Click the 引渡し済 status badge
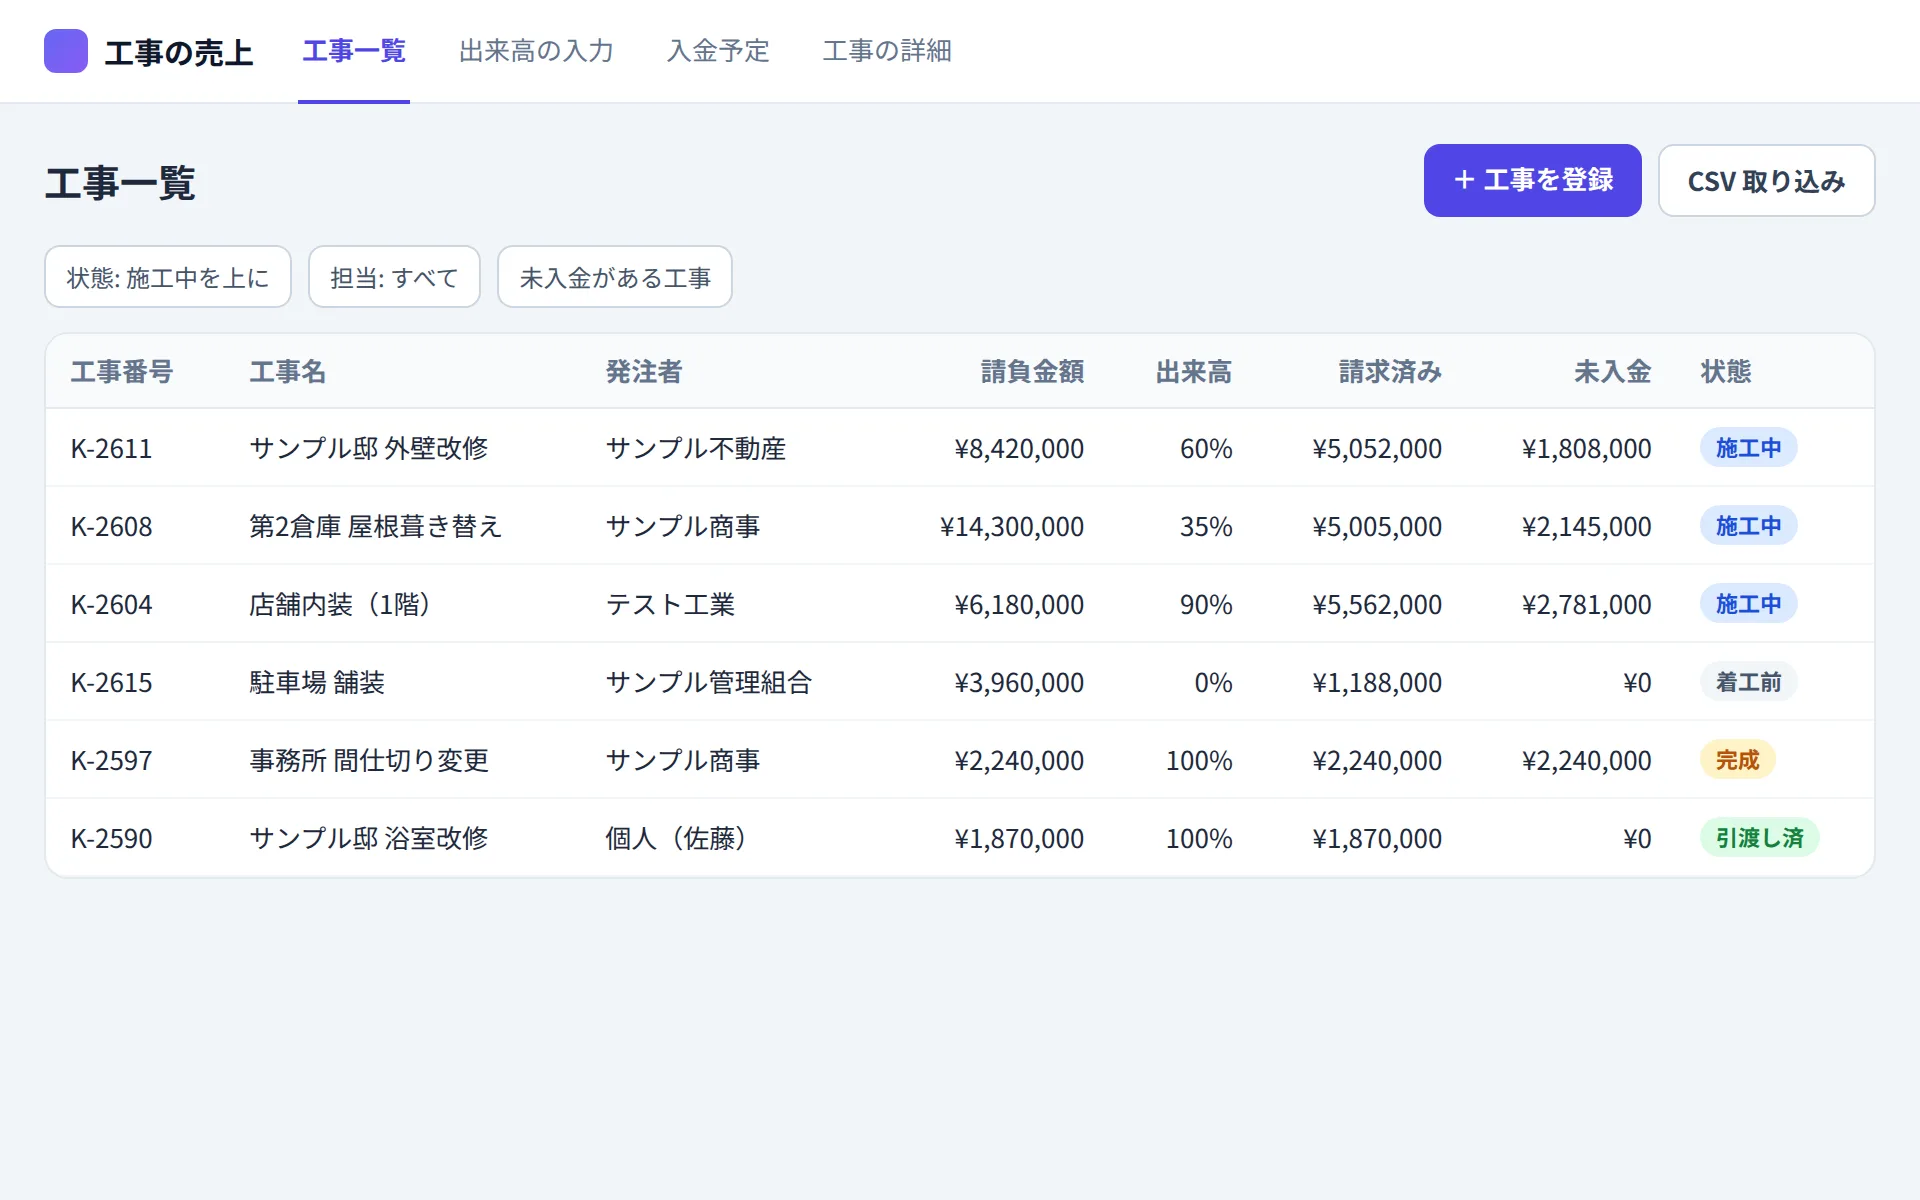This screenshot has height=1200, width=1920. 1759,838
